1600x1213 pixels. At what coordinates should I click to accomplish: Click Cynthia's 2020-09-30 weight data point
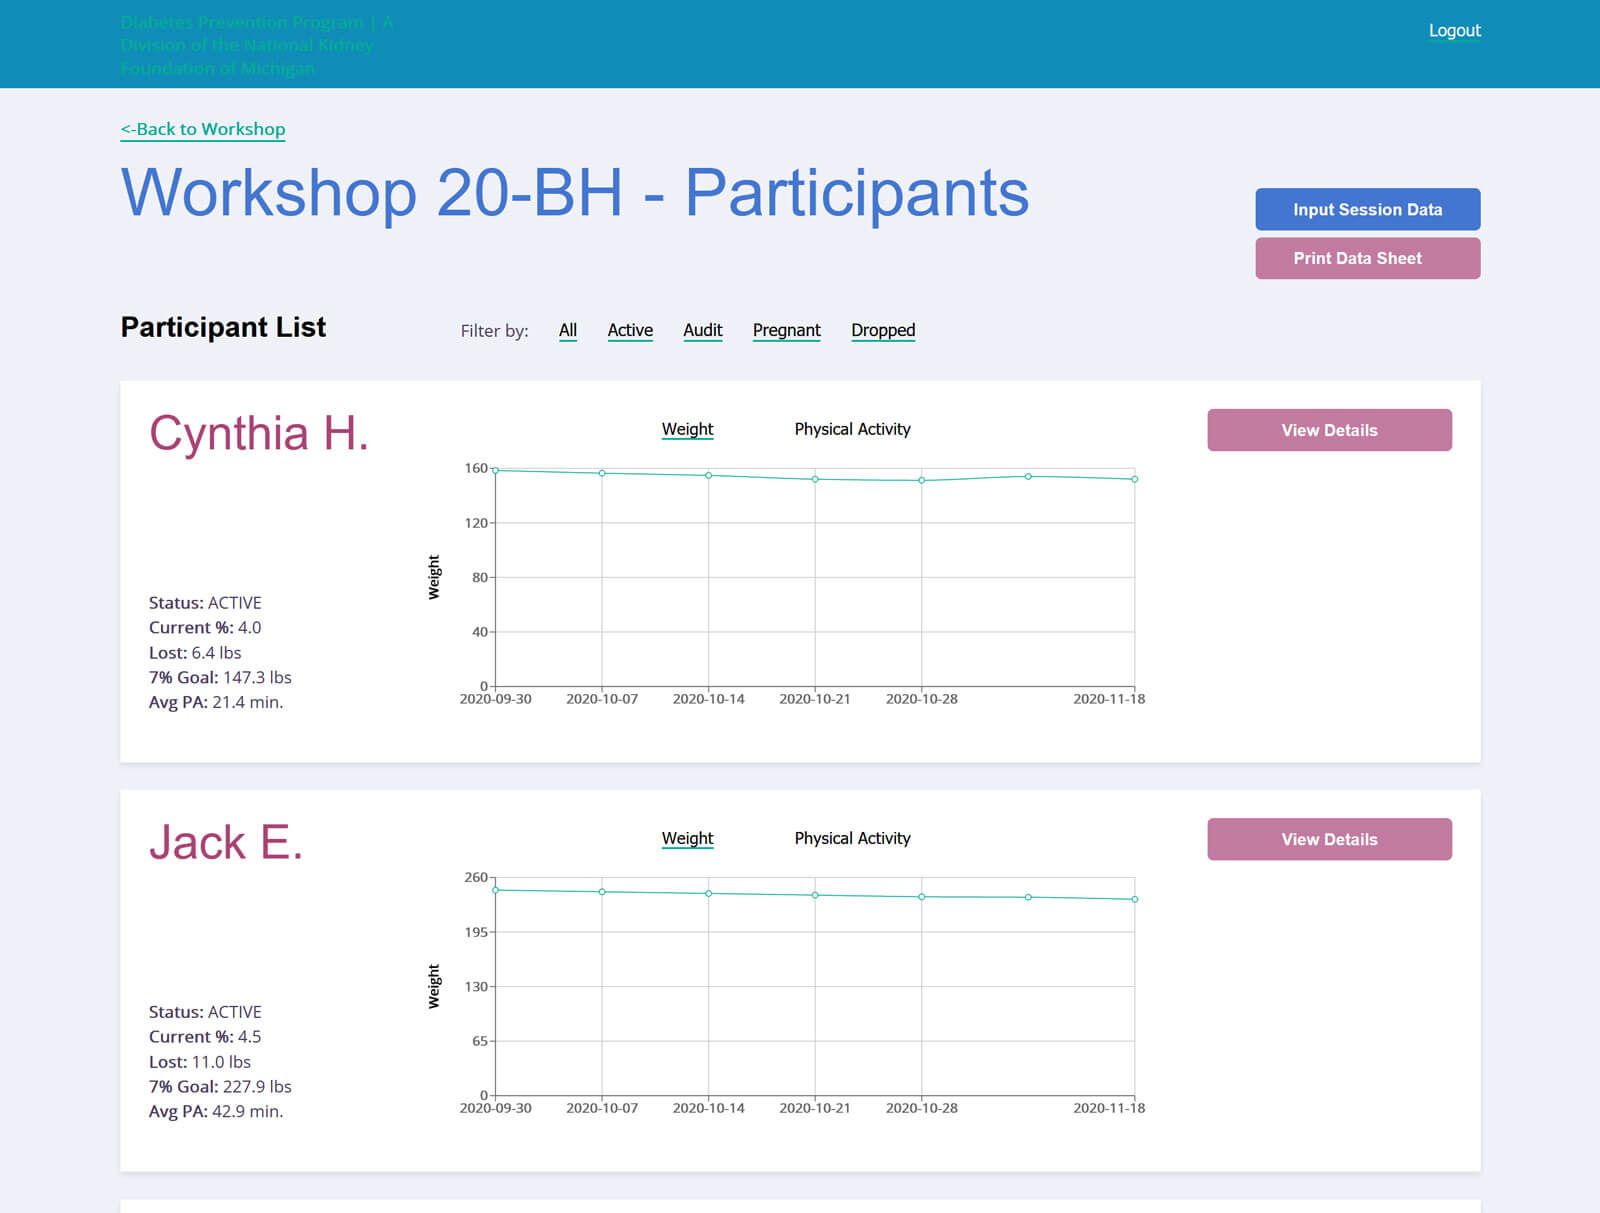[495, 470]
